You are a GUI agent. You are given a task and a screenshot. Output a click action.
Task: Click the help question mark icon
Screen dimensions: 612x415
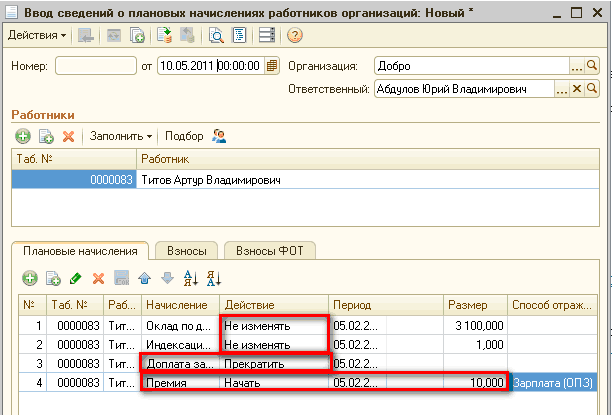294,35
